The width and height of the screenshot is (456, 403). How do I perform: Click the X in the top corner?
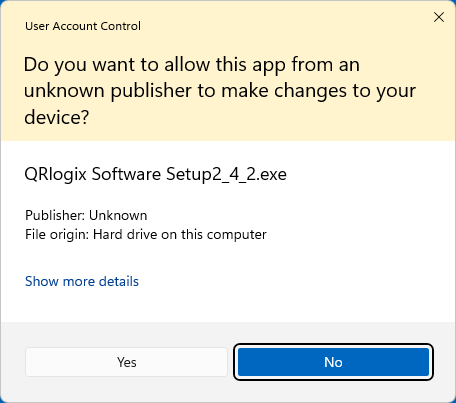point(439,17)
